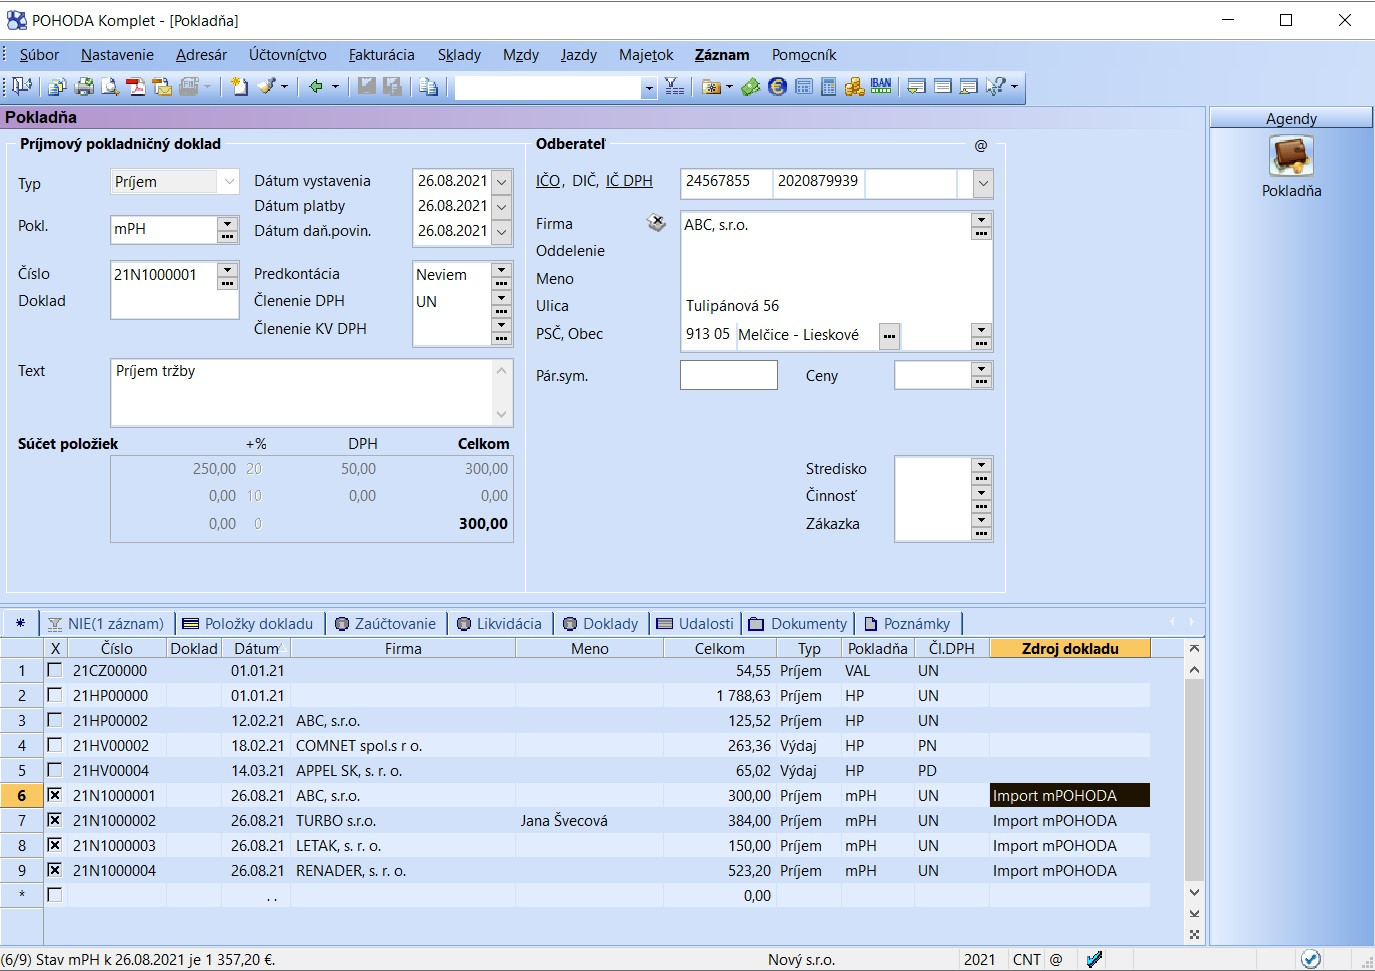
Task: Sort by the Zdroj dokladu column header
Action: [1070, 648]
